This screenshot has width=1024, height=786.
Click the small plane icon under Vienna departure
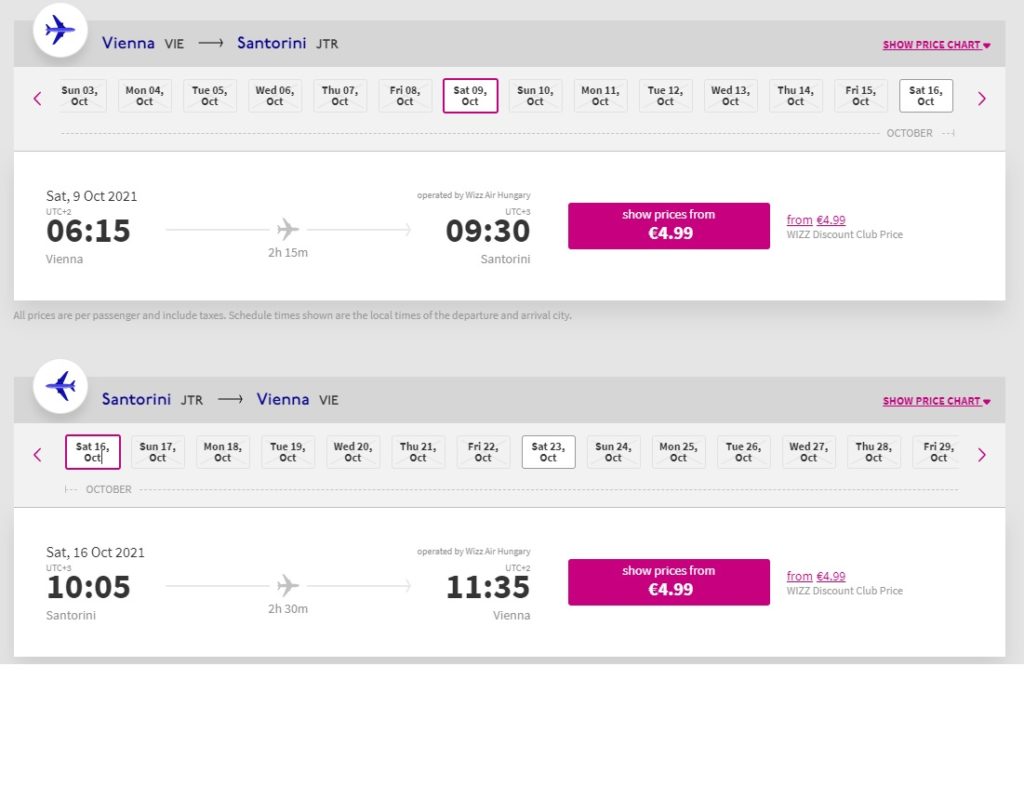click(288, 230)
